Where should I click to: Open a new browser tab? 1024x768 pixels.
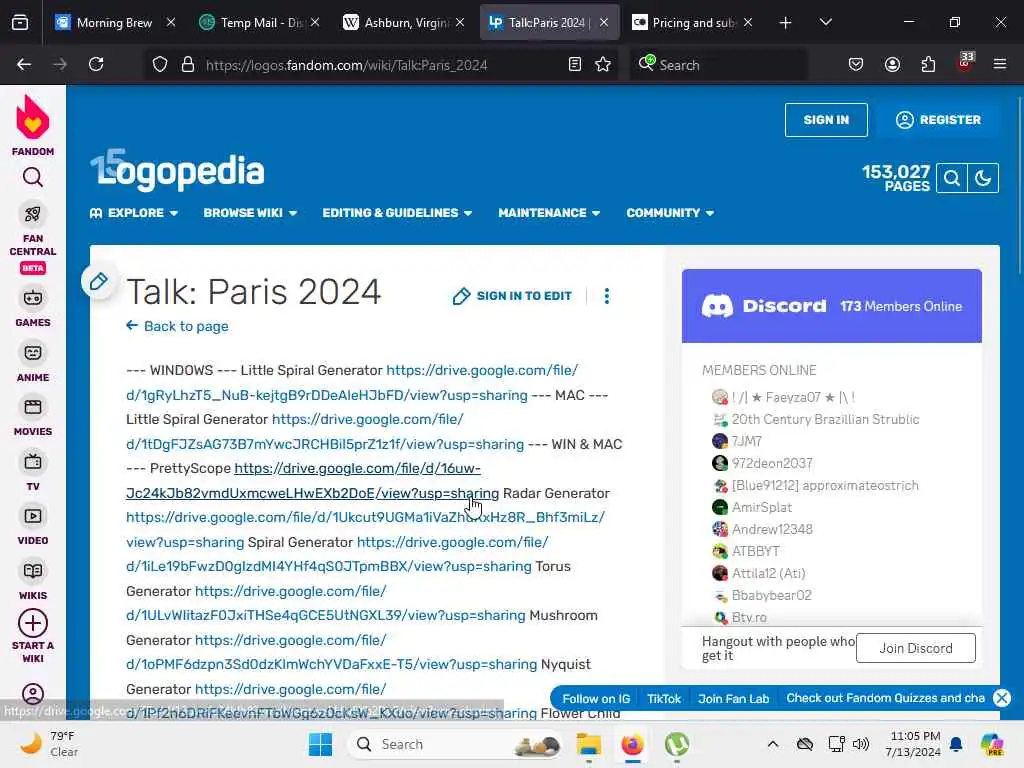click(785, 23)
